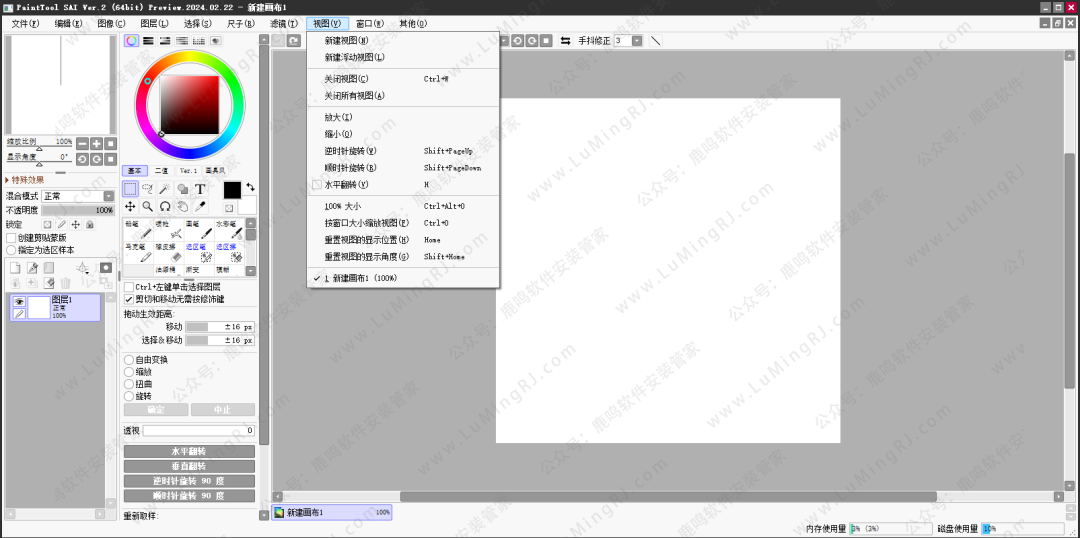The height and width of the screenshot is (538, 1080).
Task: Select the magic wand tool
Action: tap(165, 189)
